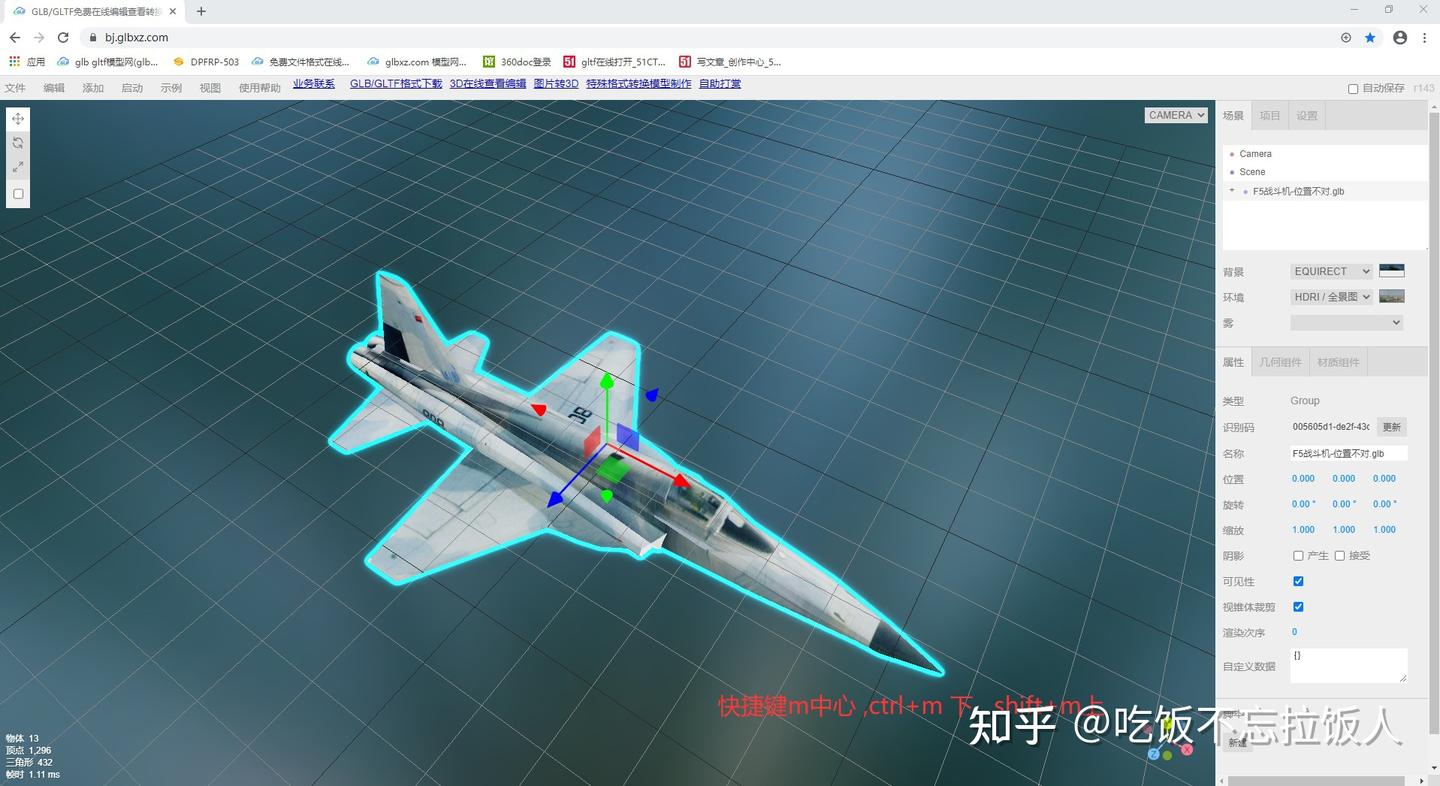
Task: Click the 自定义数据 user data textarea
Action: [1349, 665]
